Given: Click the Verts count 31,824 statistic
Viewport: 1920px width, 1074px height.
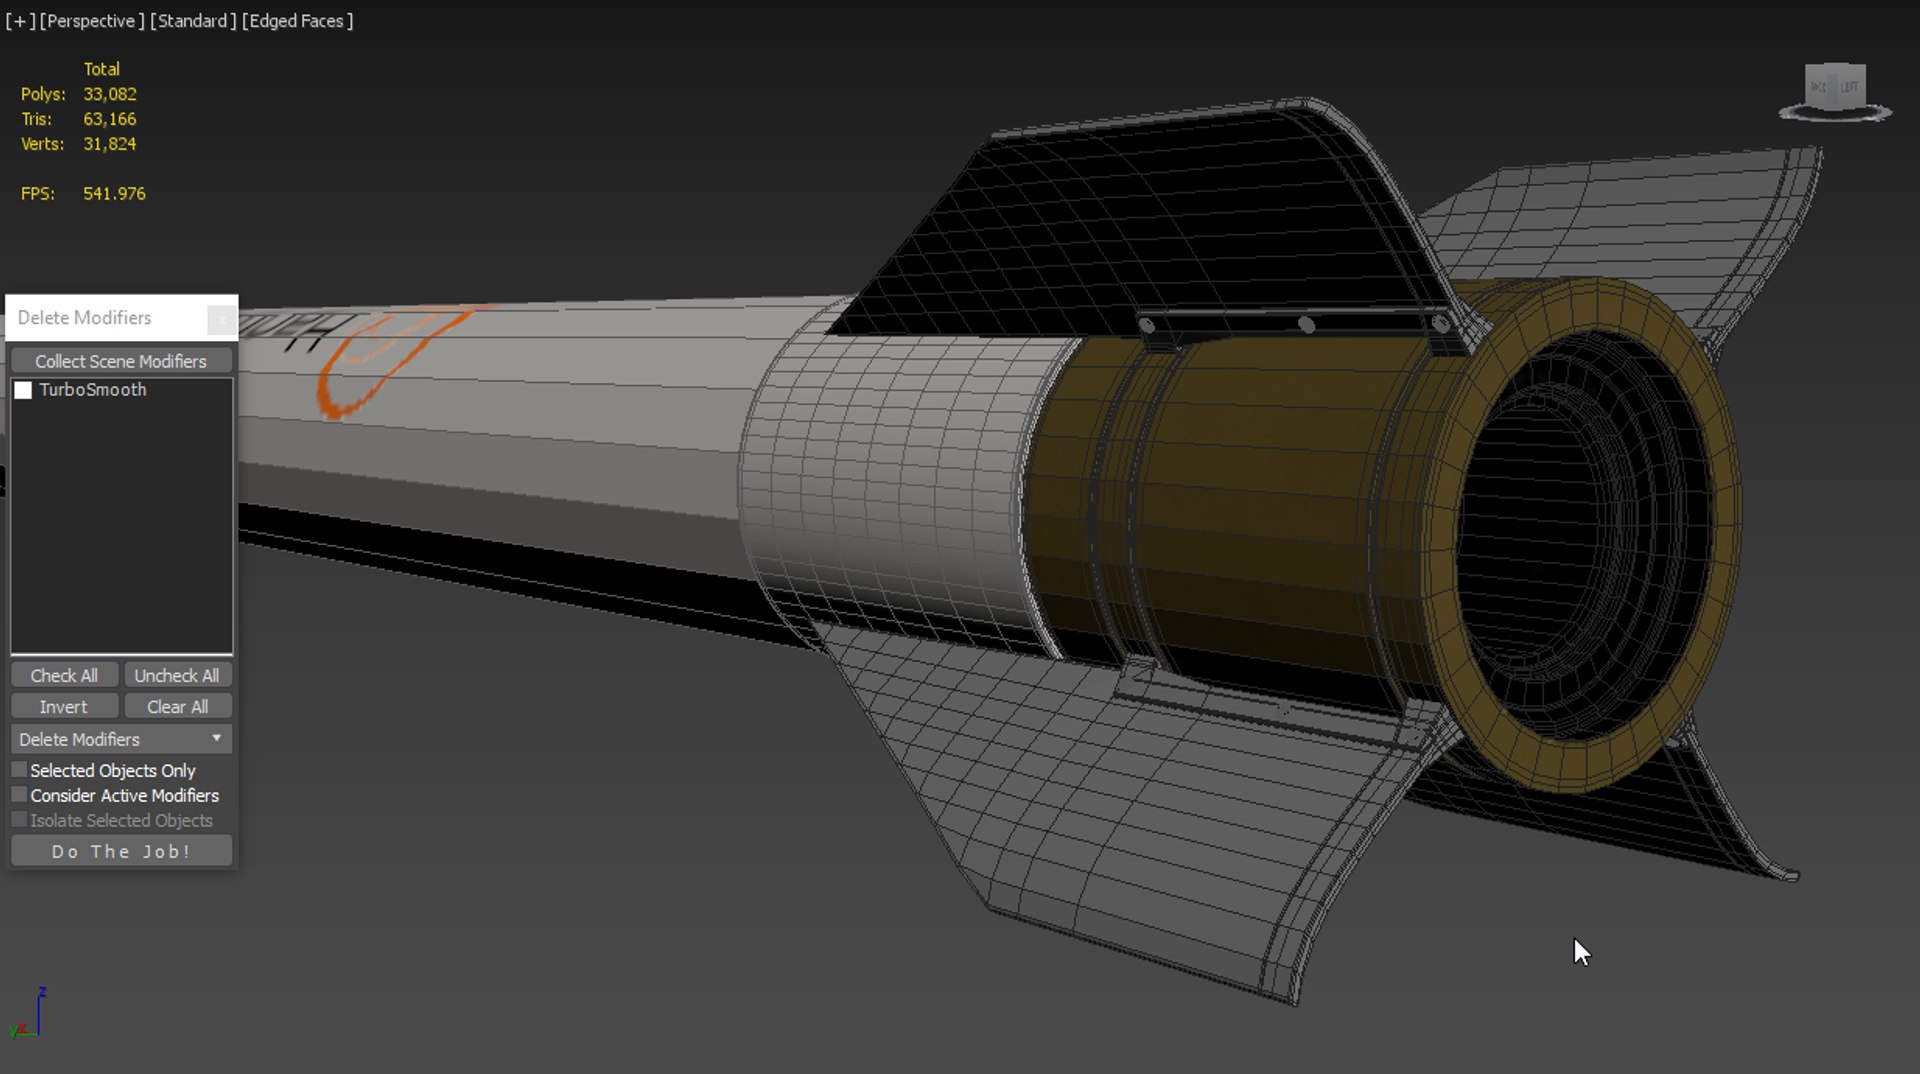Looking at the screenshot, I should tap(110, 144).
